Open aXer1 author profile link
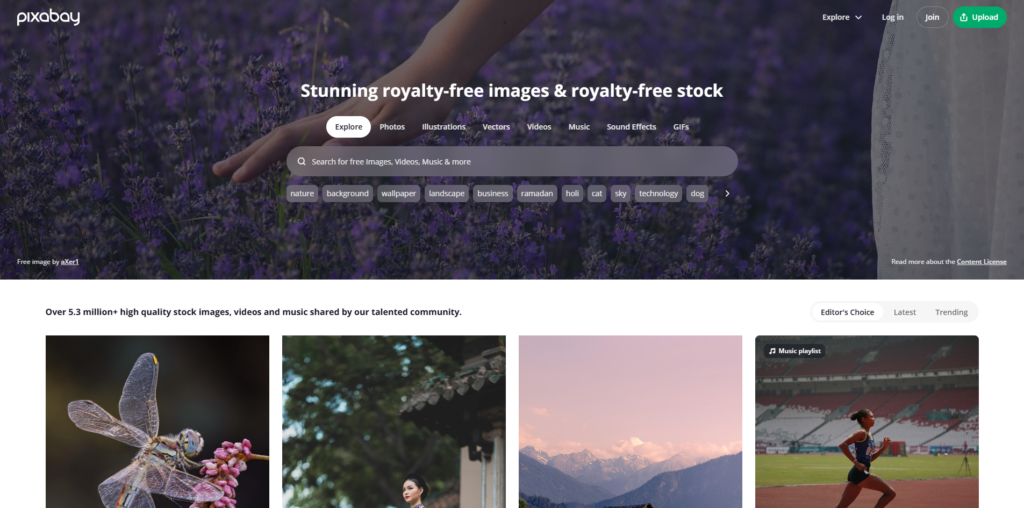This screenshot has width=1024, height=508. point(70,262)
